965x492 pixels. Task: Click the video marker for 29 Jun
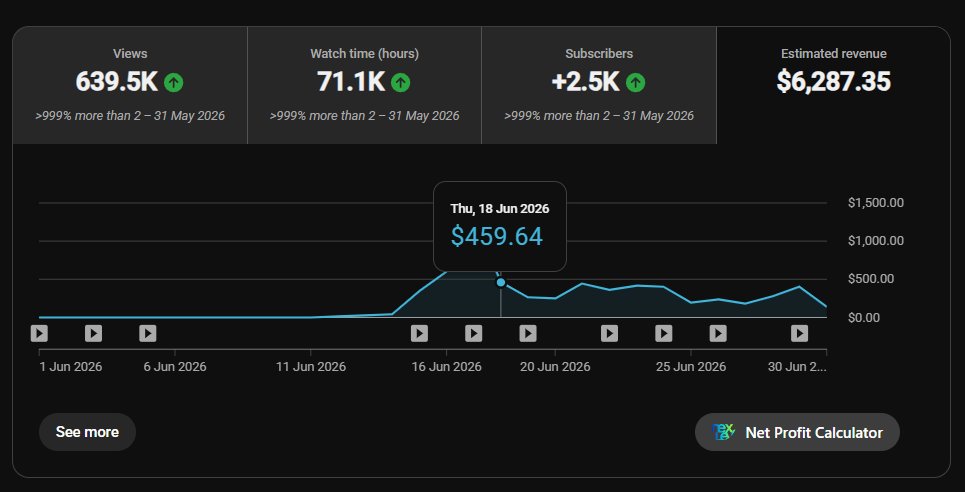point(799,334)
